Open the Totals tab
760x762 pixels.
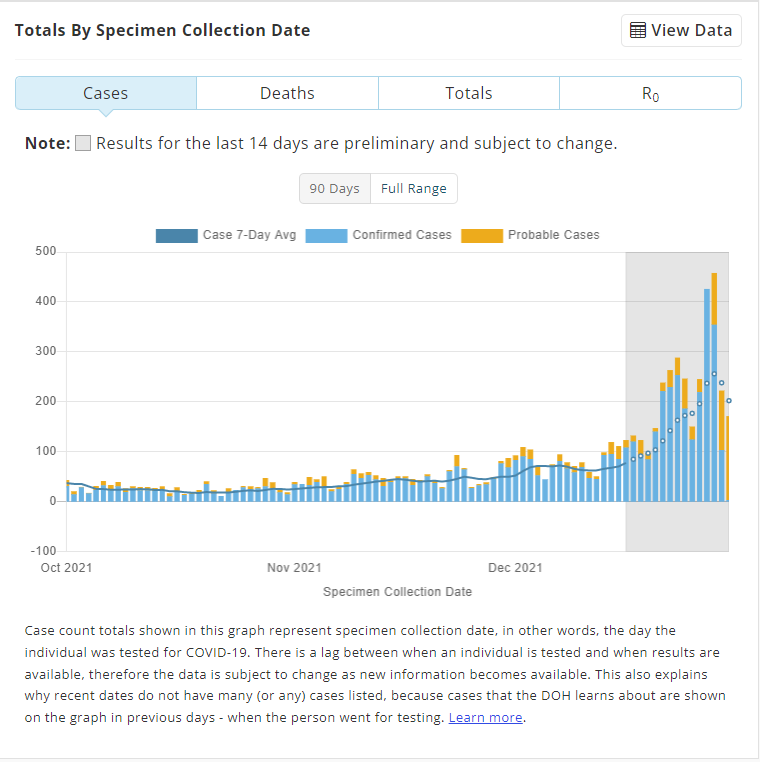[x=468, y=93]
